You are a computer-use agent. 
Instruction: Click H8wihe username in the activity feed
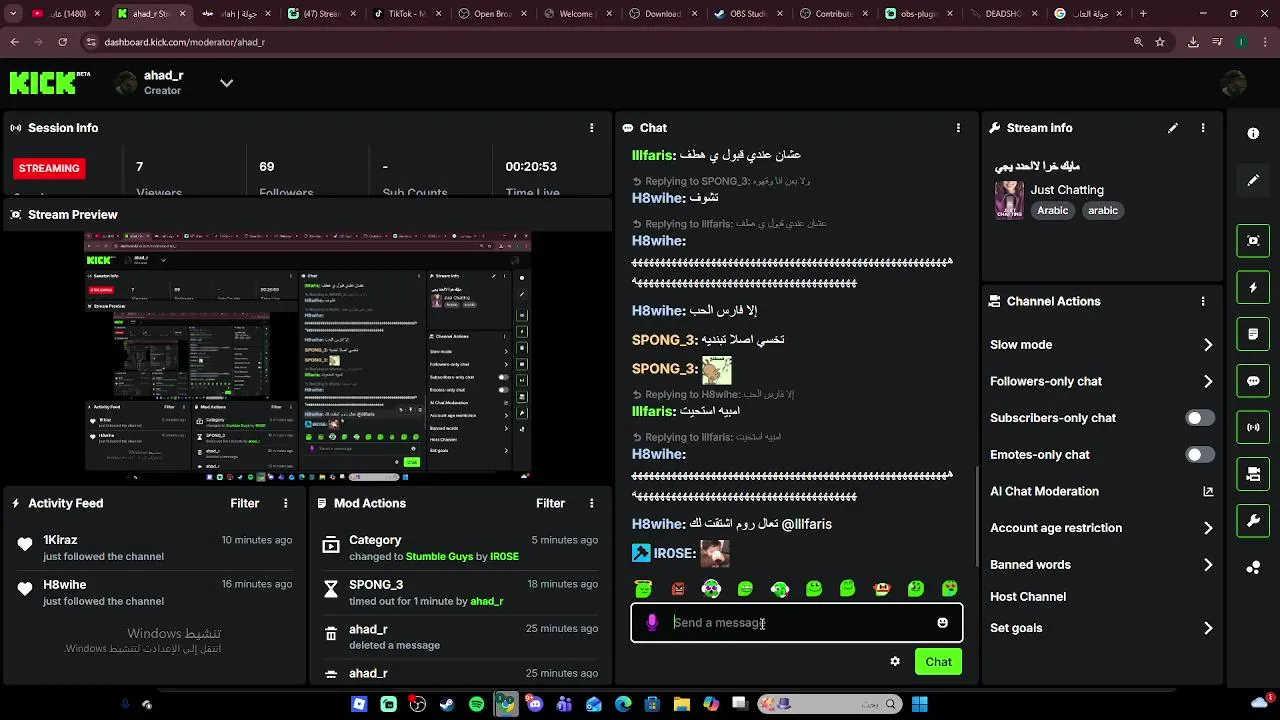pos(65,585)
